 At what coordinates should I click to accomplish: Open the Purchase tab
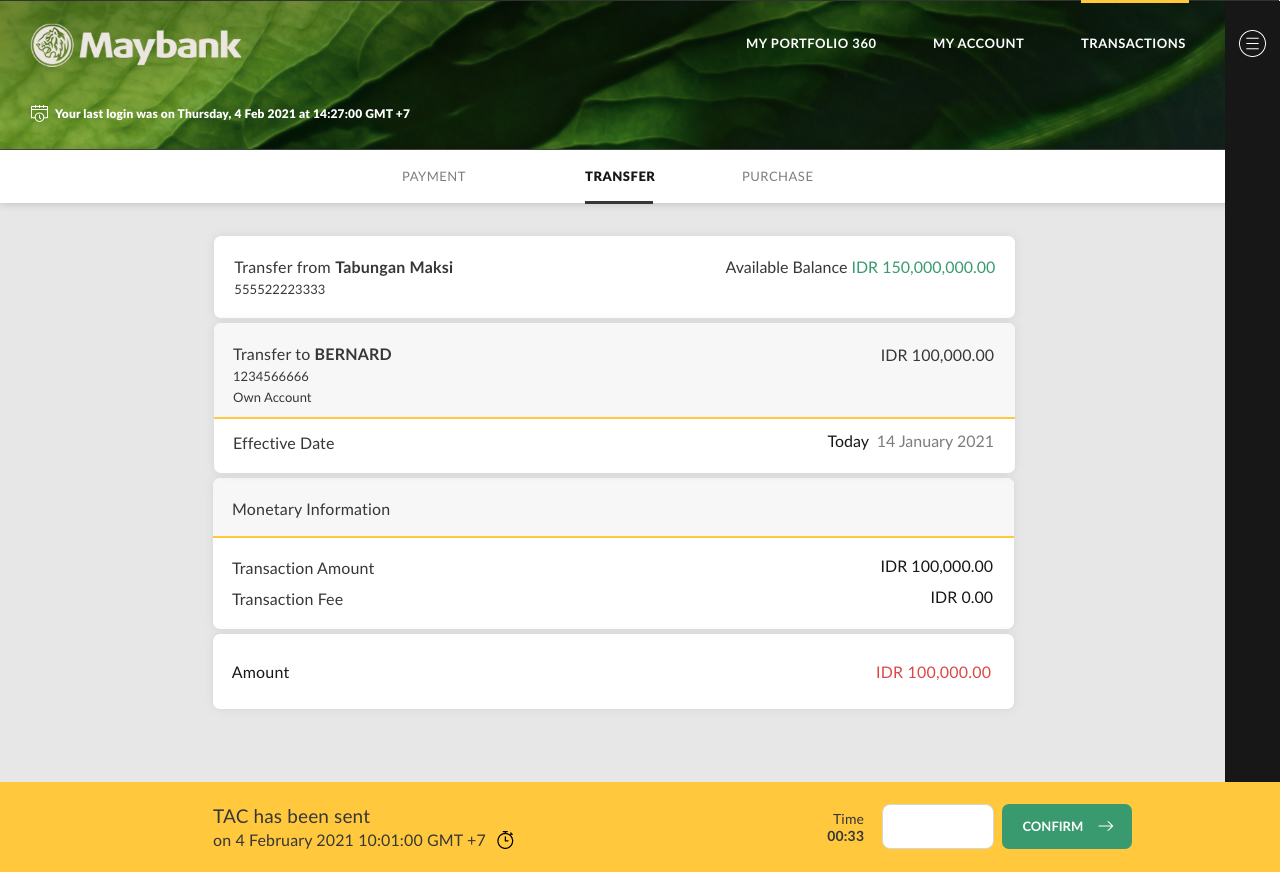point(777,176)
